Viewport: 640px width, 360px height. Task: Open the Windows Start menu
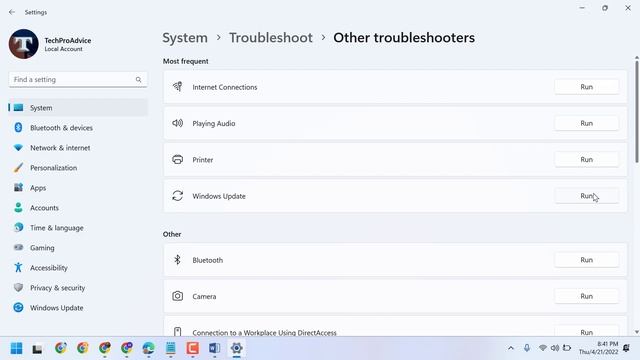click(x=16, y=348)
